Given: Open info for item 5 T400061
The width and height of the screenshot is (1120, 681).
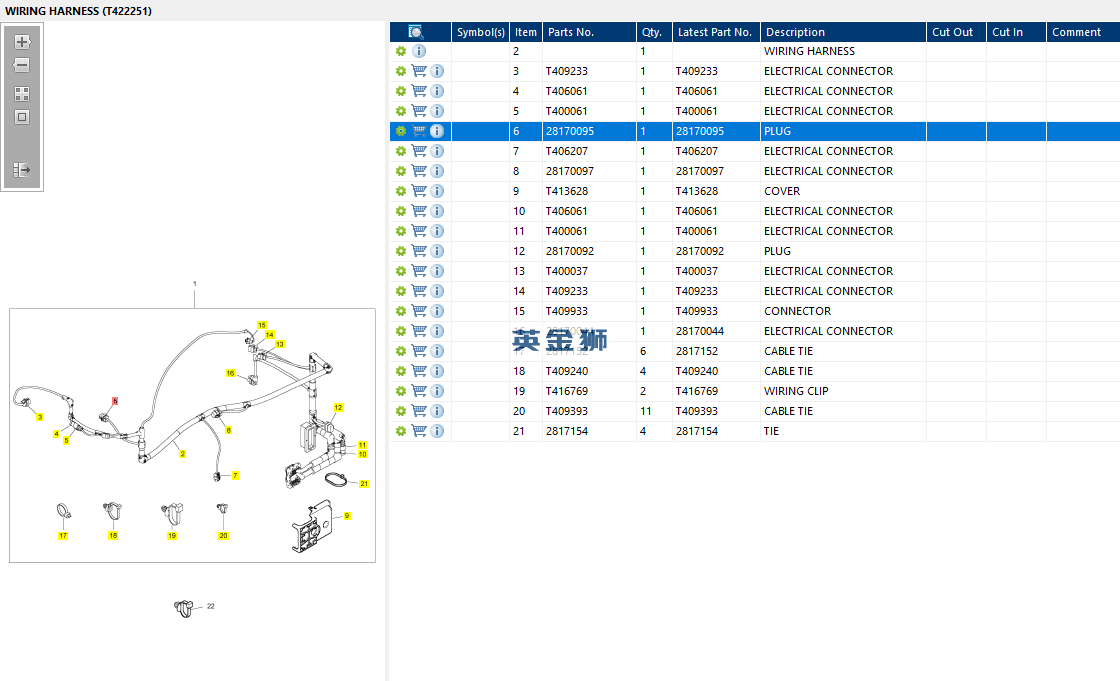Looking at the screenshot, I should [437, 111].
